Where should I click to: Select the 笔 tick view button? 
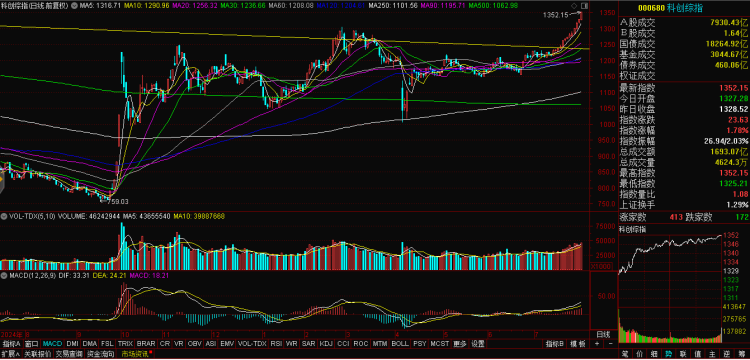(626, 354)
